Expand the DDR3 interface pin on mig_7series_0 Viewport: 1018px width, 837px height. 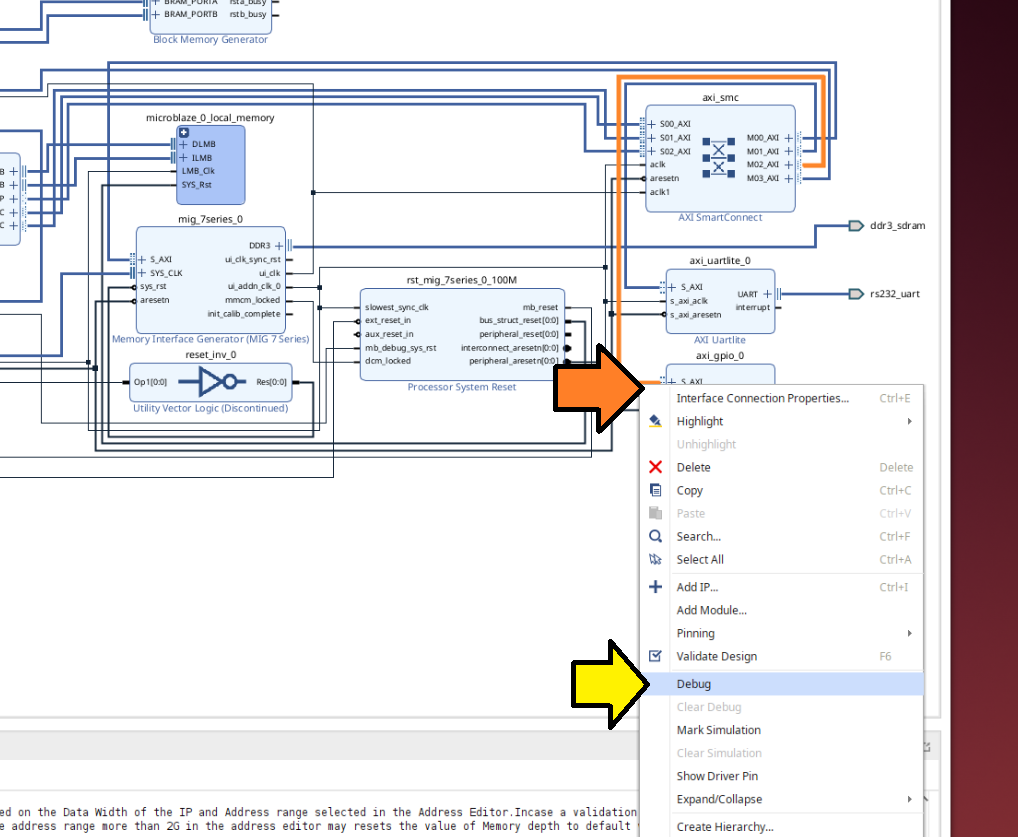coord(279,245)
